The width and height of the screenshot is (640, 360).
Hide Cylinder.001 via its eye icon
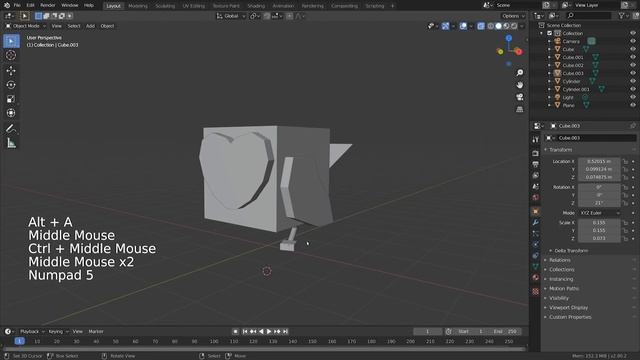pyautogui.click(x=633, y=89)
